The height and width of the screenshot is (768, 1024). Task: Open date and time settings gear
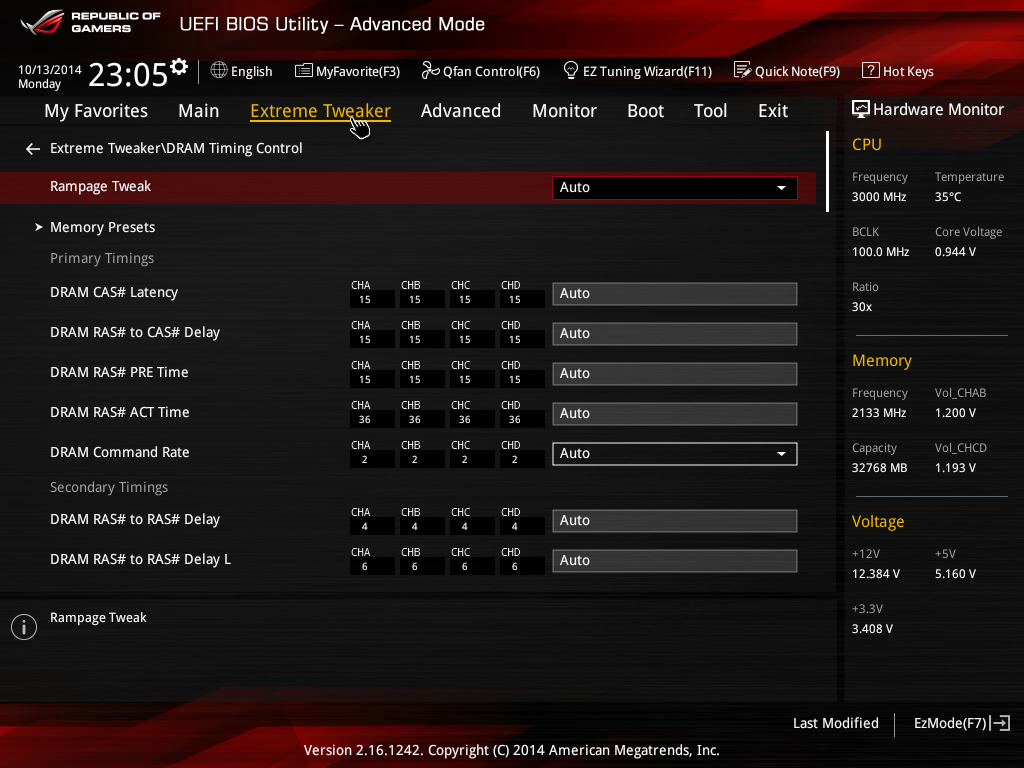pyautogui.click(x=179, y=67)
